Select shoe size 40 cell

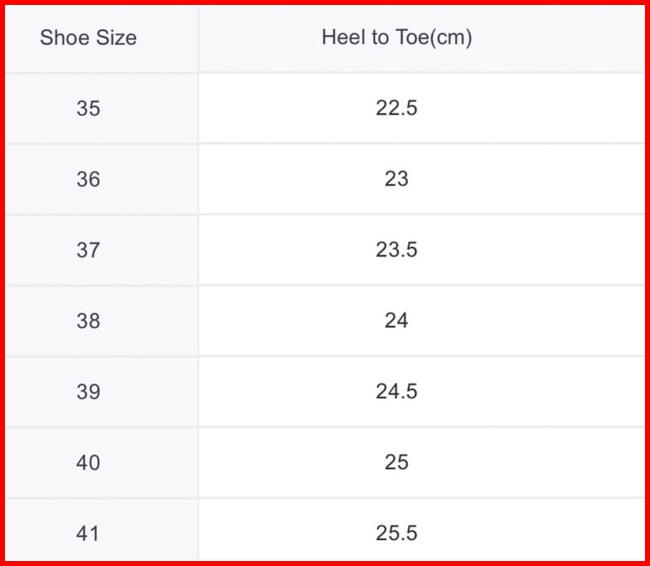pyautogui.click(x=88, y=463)
